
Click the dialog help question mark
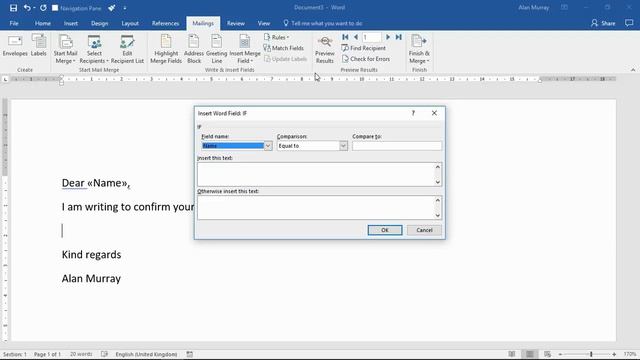tap(413, 113)
